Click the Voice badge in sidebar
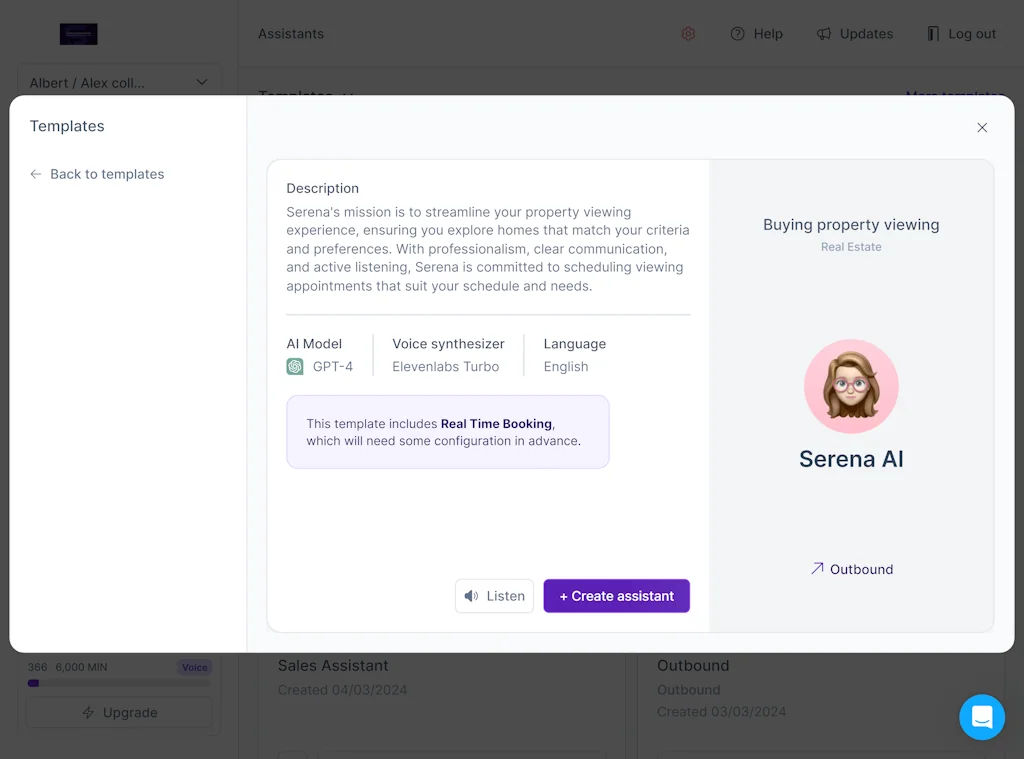Viewport: 1024px width, 759px height. 194,667
